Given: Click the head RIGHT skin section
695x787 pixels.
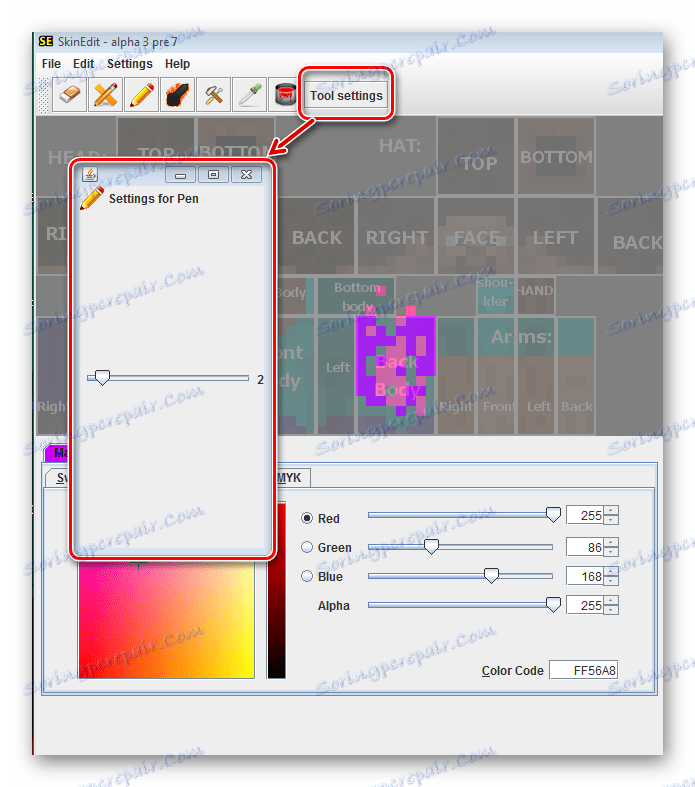Looking at the screenshot, I should (x=396, y=236).
